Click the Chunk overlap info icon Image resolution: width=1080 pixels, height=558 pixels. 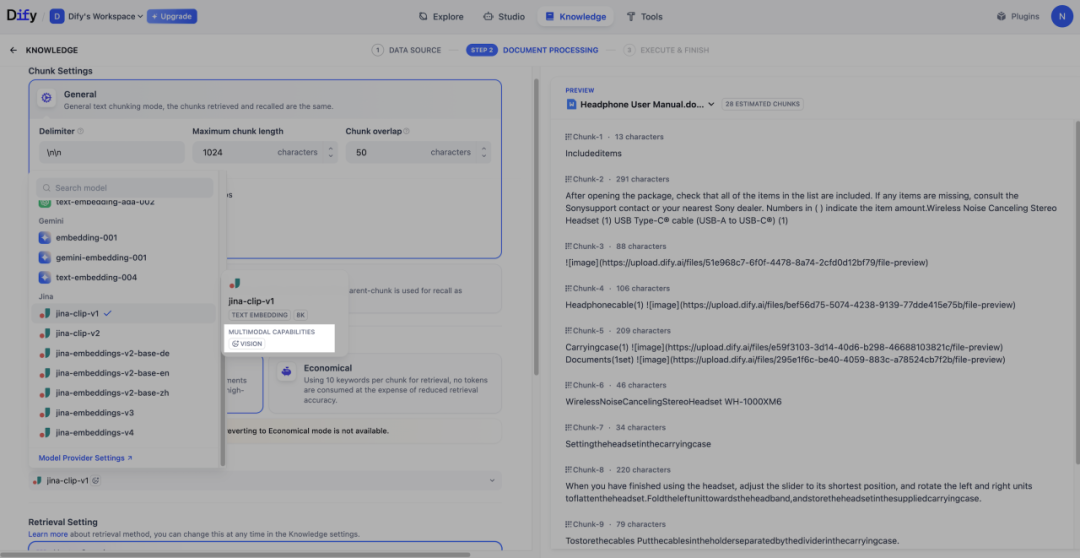pyautogui.click(x=406, y=132)
